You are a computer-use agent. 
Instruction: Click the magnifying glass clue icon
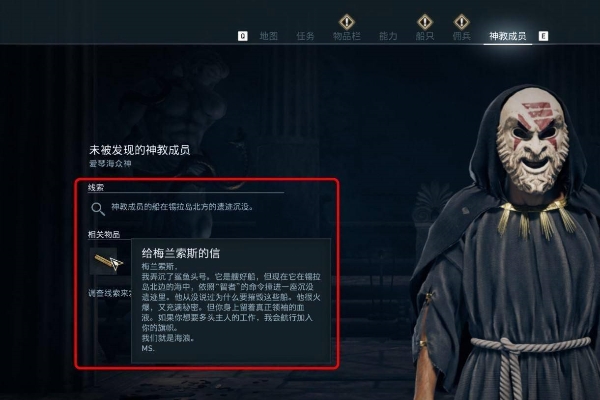pyautogui.click(x=98, y=209)
